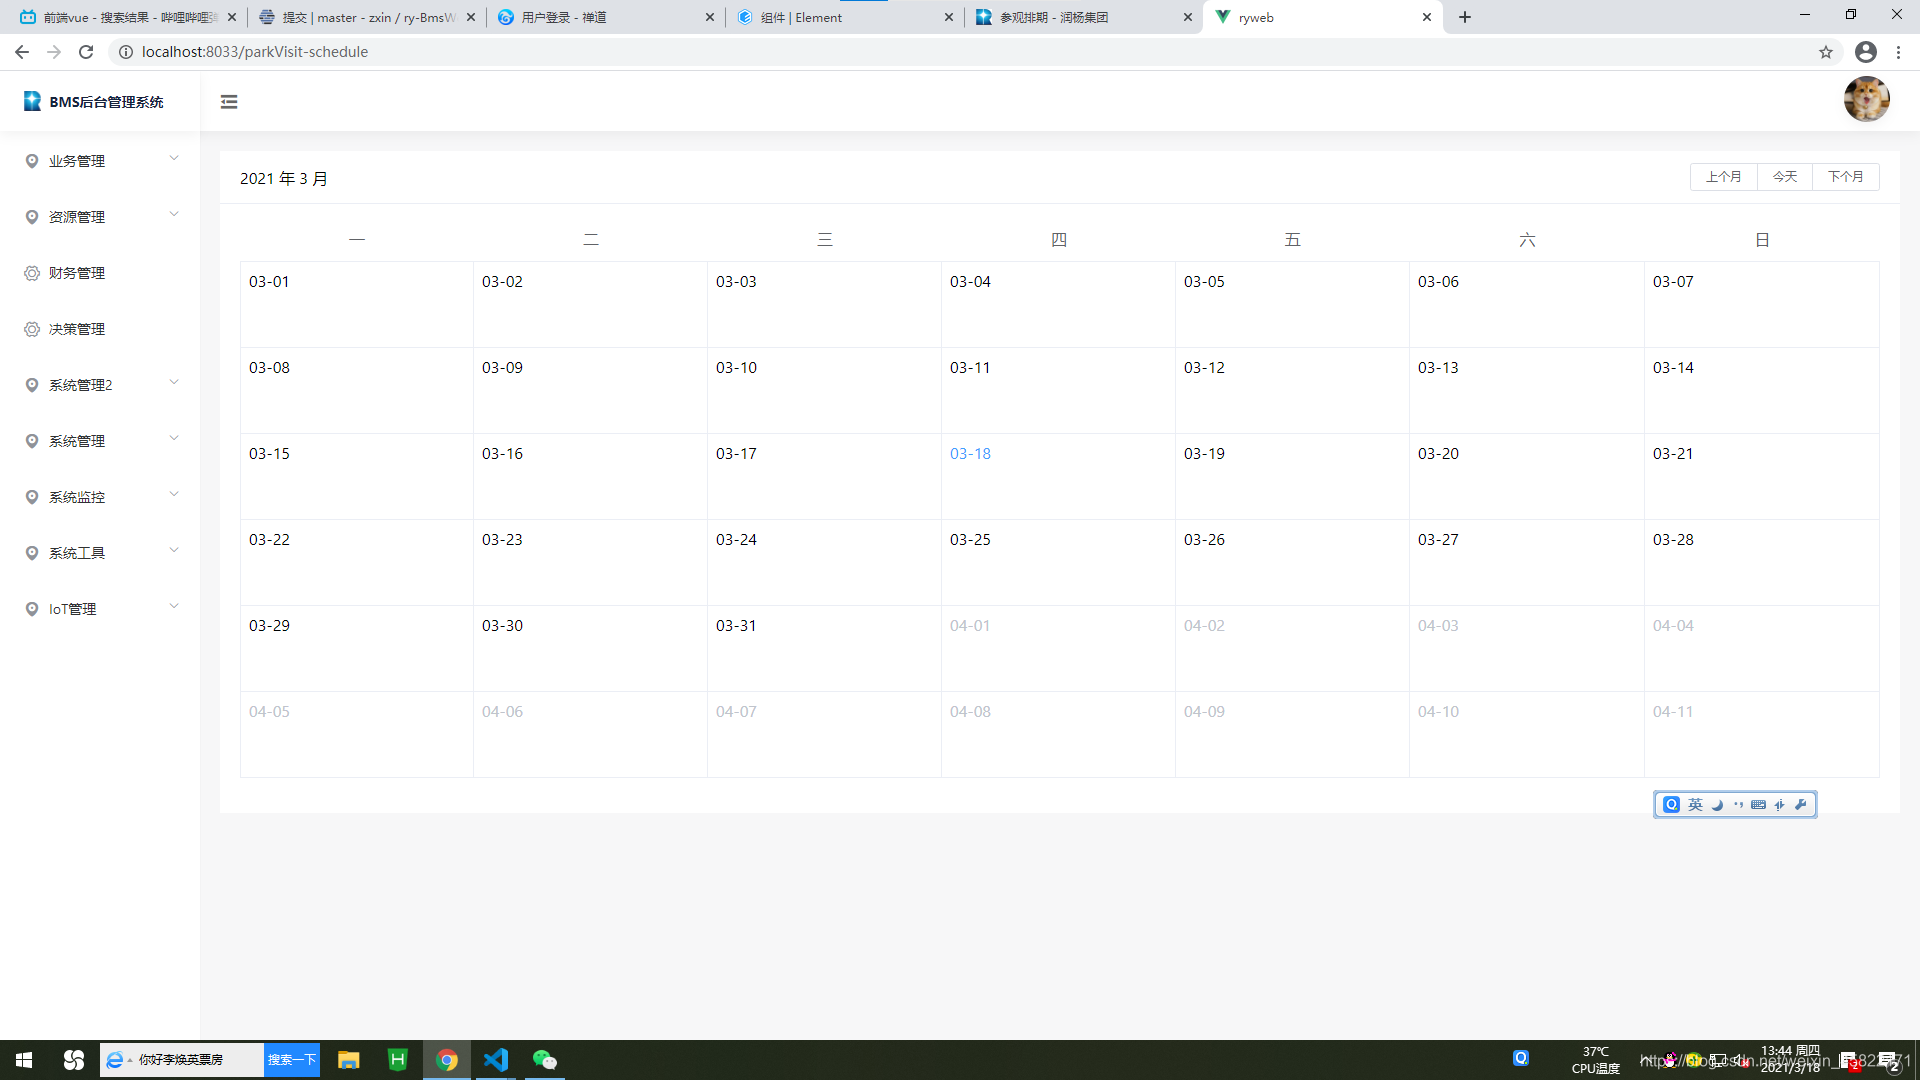The height and width of the screenshot is (1080, 1920).
Task: Toggle the input method 英 language mode
Action: point(1695,805)
